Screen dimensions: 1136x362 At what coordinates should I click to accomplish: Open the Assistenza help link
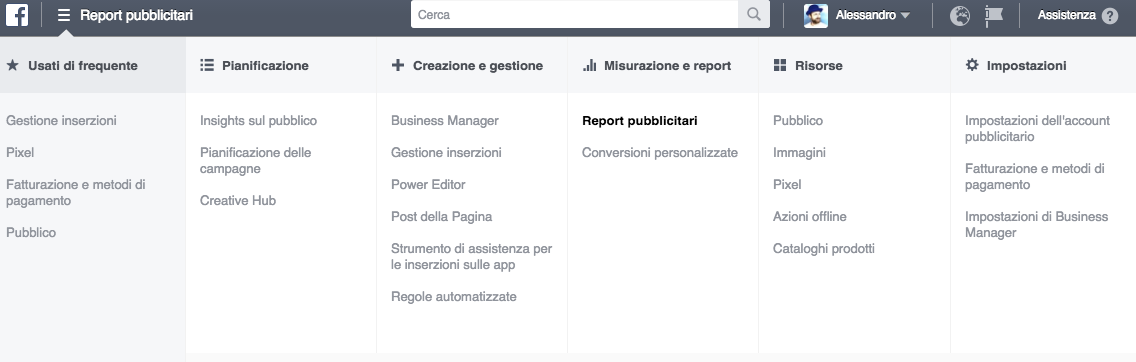tap(1066, 14)
